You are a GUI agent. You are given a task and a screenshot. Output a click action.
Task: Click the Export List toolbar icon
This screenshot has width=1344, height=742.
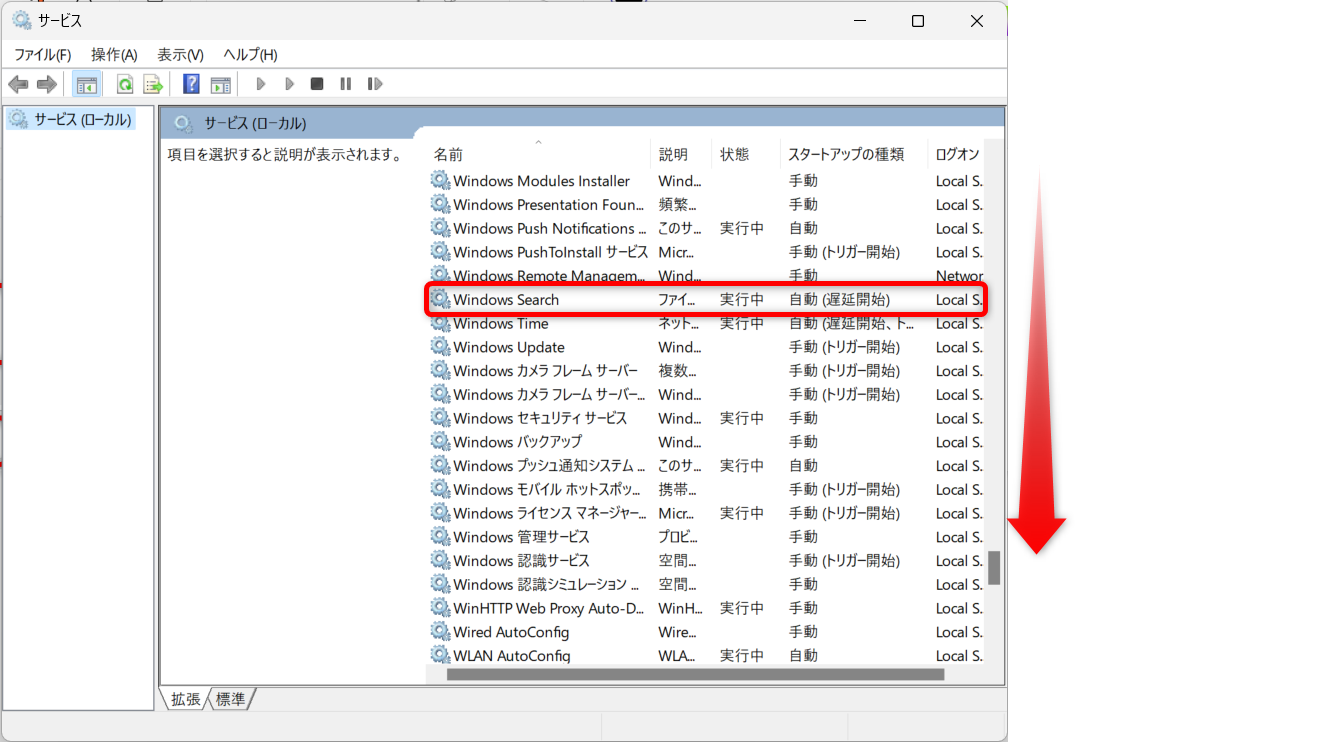coord(153,84)
